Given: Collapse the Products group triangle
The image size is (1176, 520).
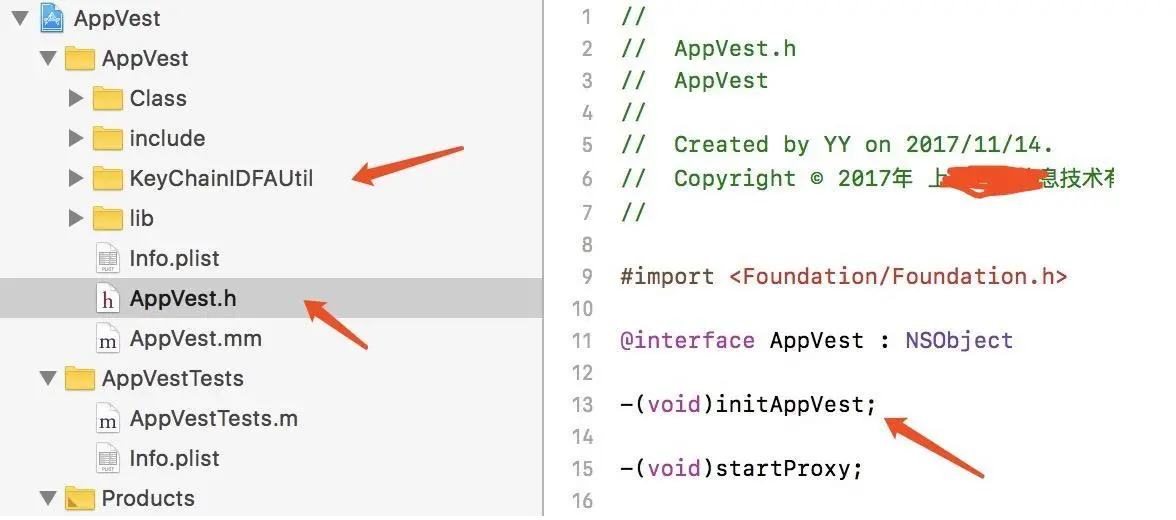Looking at the screenshot, I should [x=49, y=498].
